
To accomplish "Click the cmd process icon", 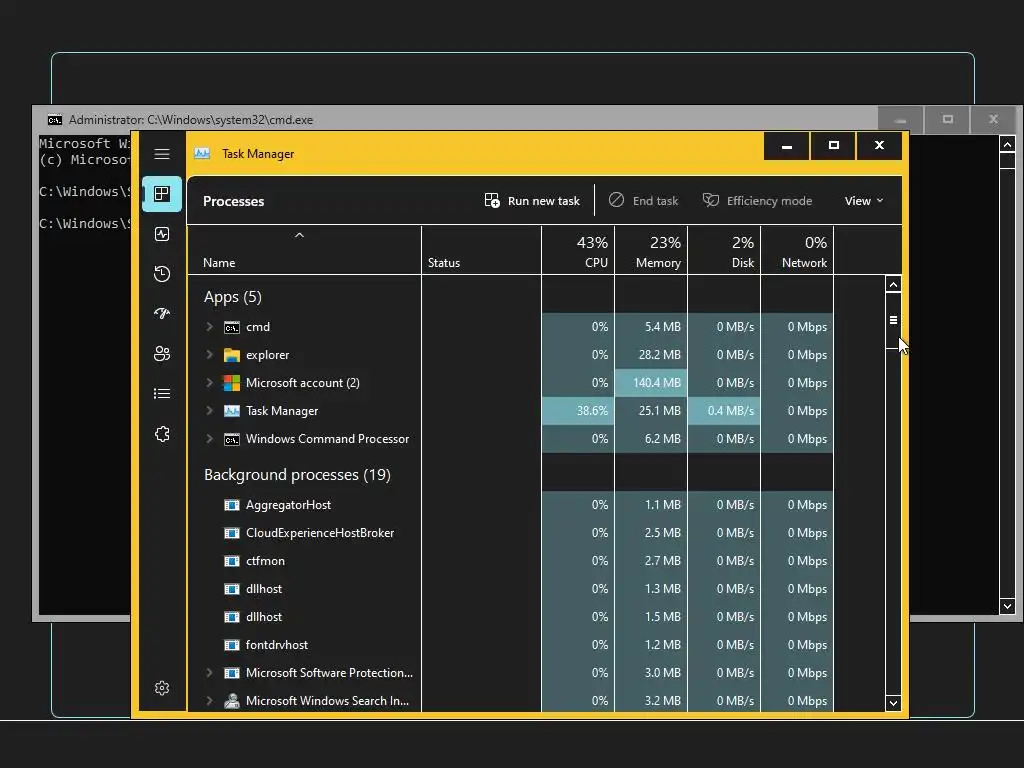I will [232, 327].
